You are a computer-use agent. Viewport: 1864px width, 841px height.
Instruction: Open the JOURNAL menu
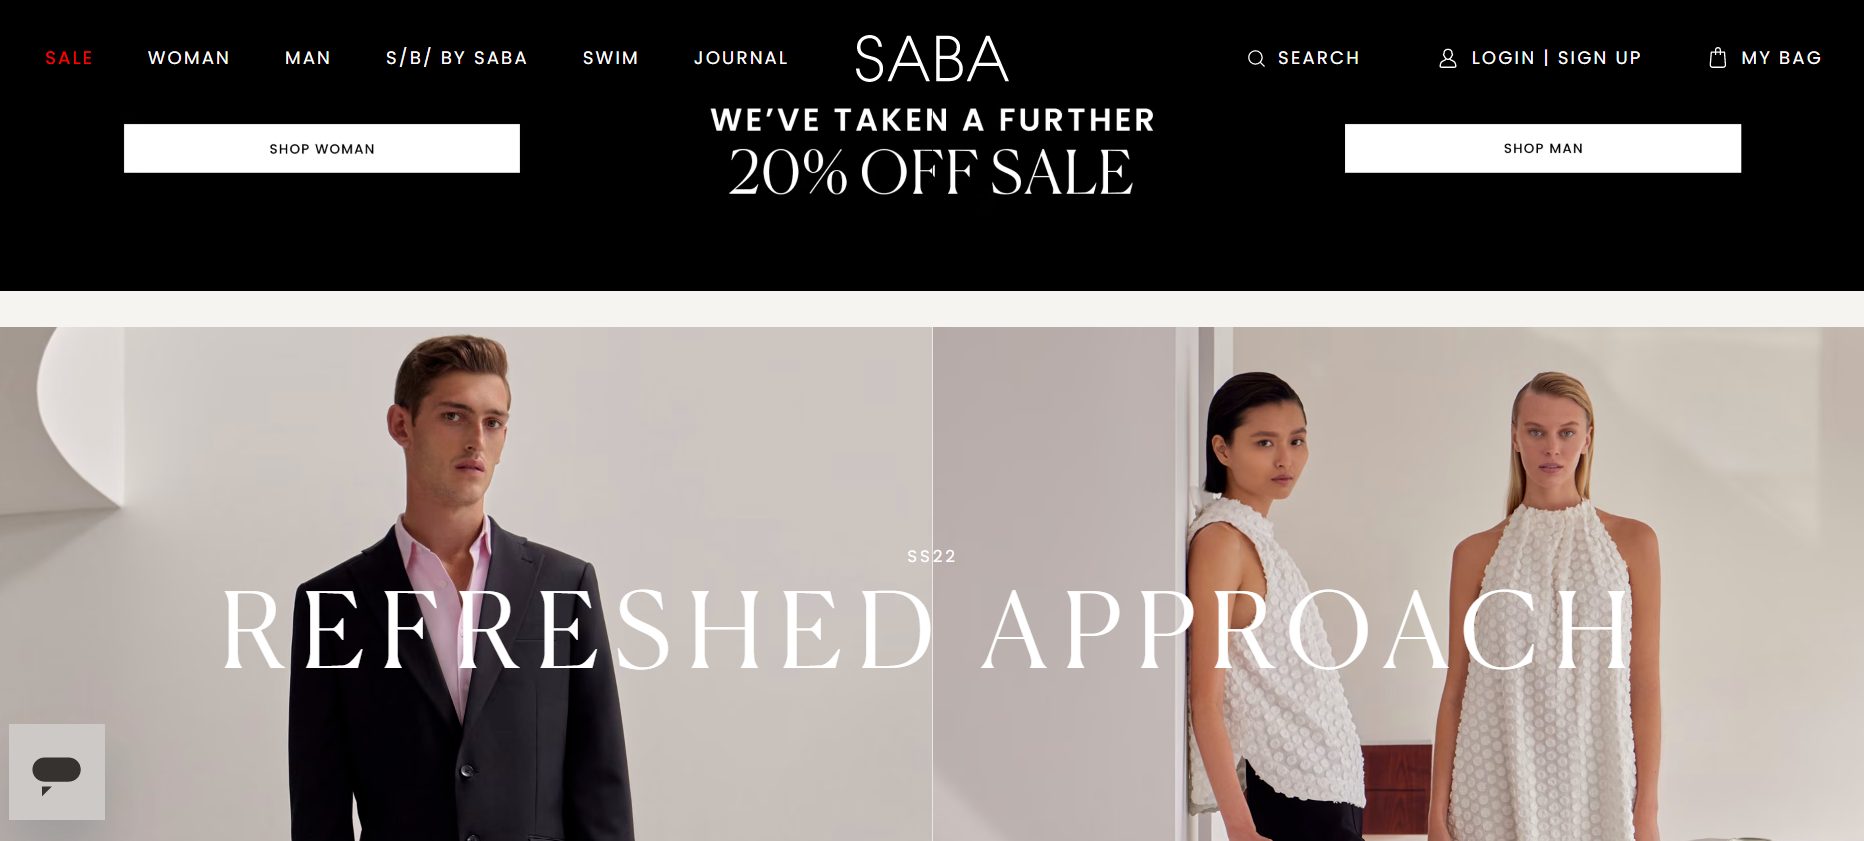[741, 58]
